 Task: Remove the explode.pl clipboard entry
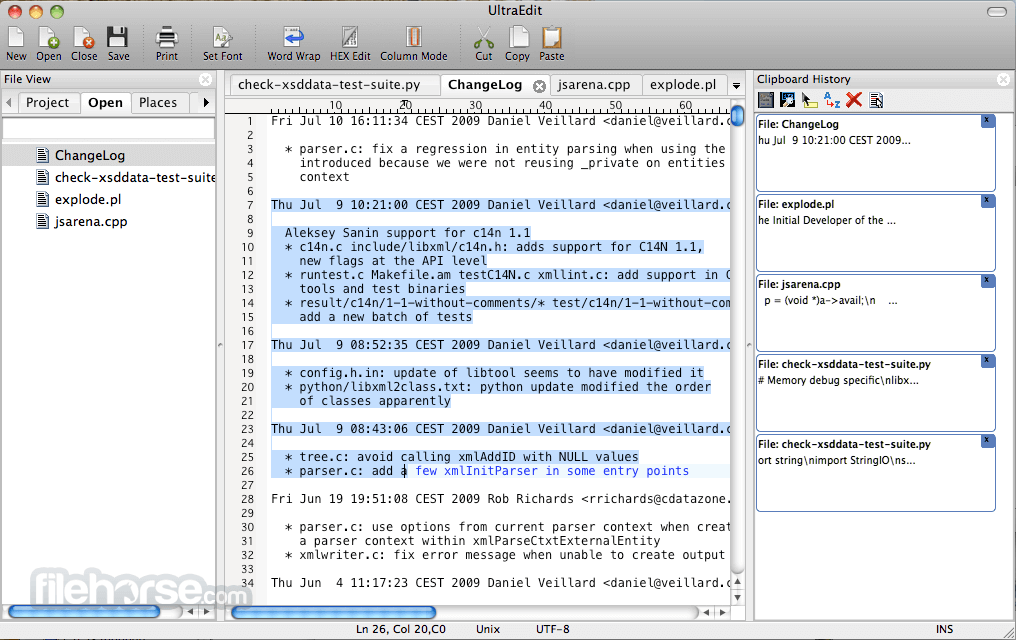987,201
